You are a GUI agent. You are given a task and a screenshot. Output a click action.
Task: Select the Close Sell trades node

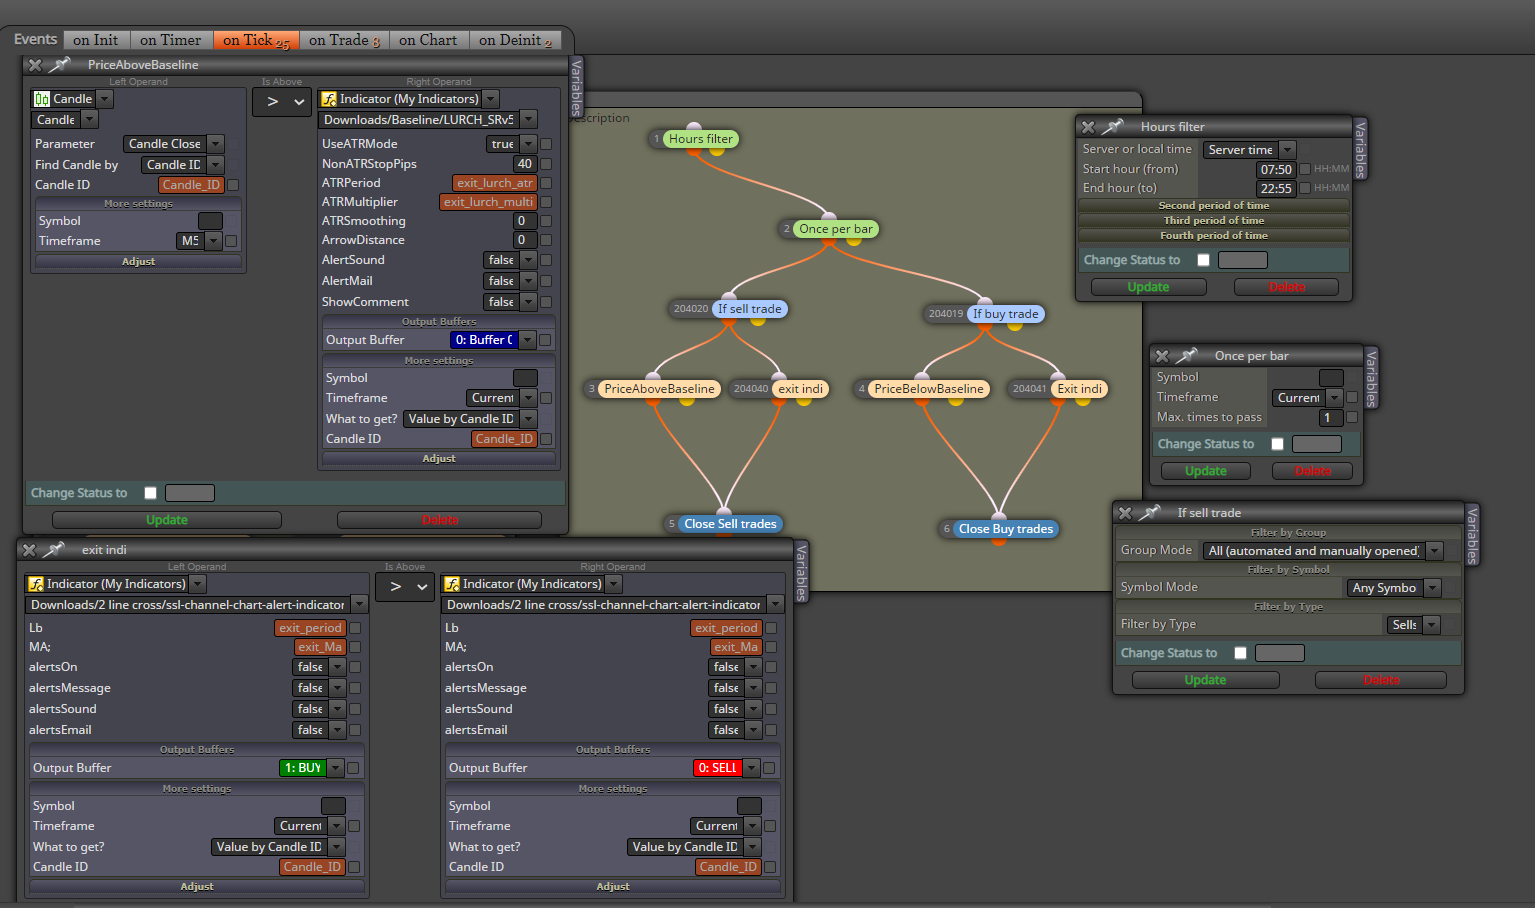point(730,524)
